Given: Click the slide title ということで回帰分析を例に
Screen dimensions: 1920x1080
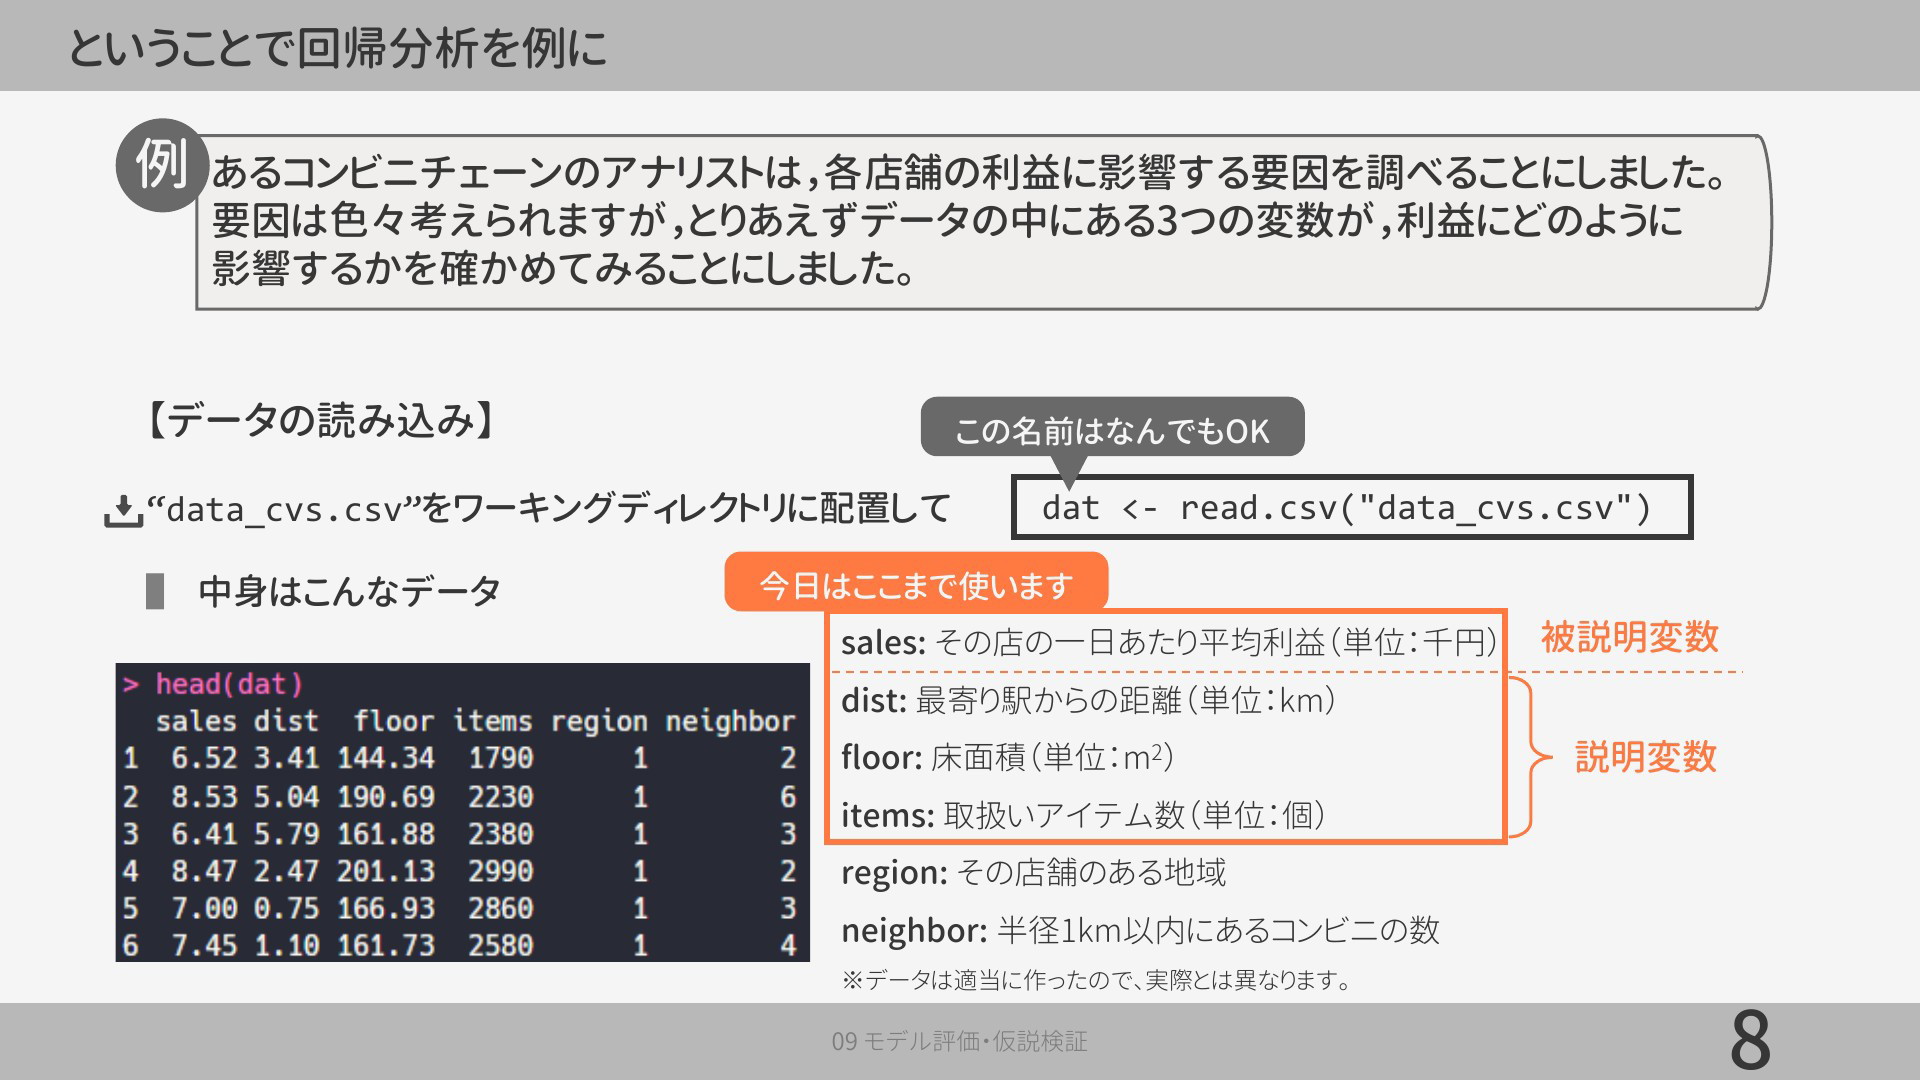Looking at the screenshot, I should click(x=338, y=47).
